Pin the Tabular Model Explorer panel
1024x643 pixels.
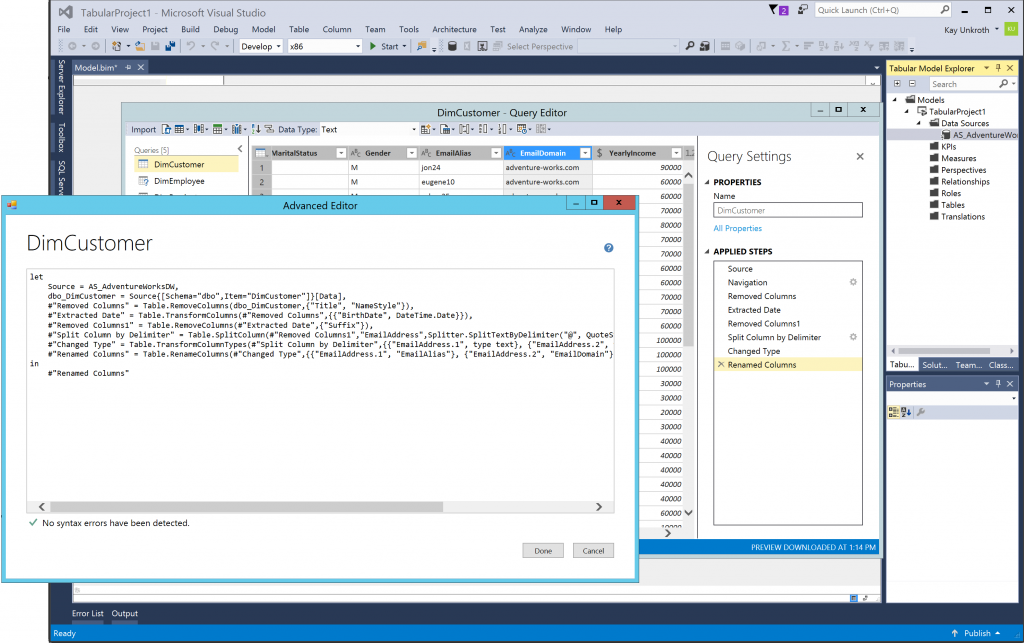[x=998, y=68]
